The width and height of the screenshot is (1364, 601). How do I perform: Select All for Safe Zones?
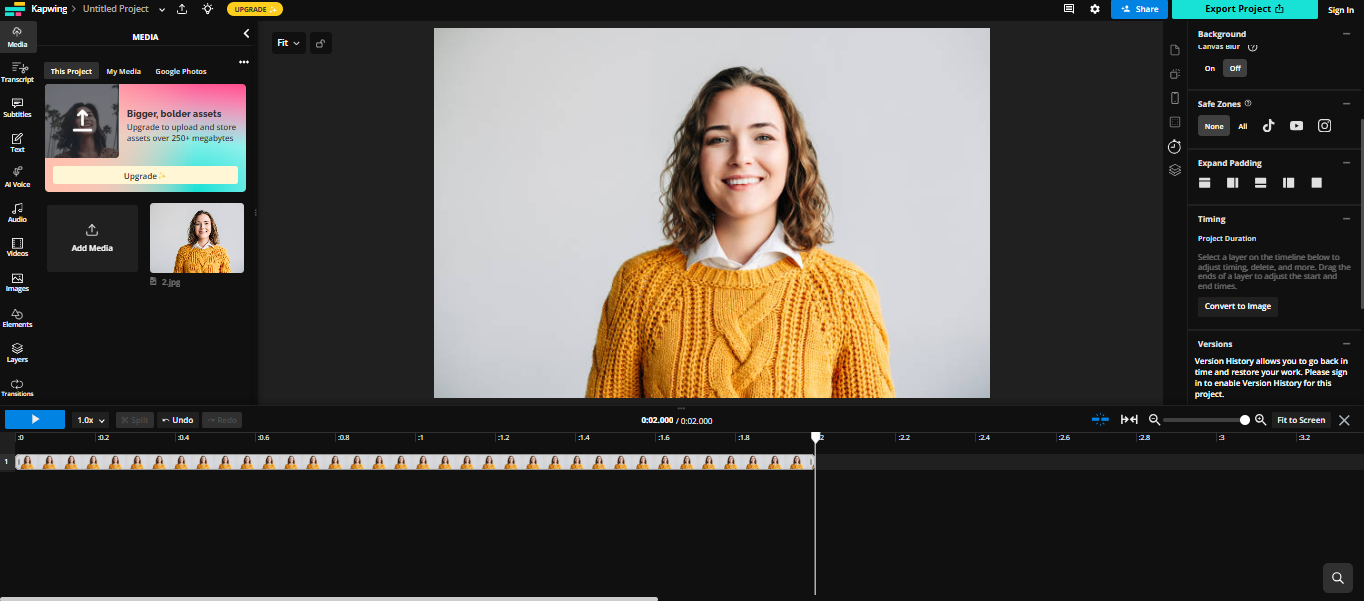pos(1243,126)
